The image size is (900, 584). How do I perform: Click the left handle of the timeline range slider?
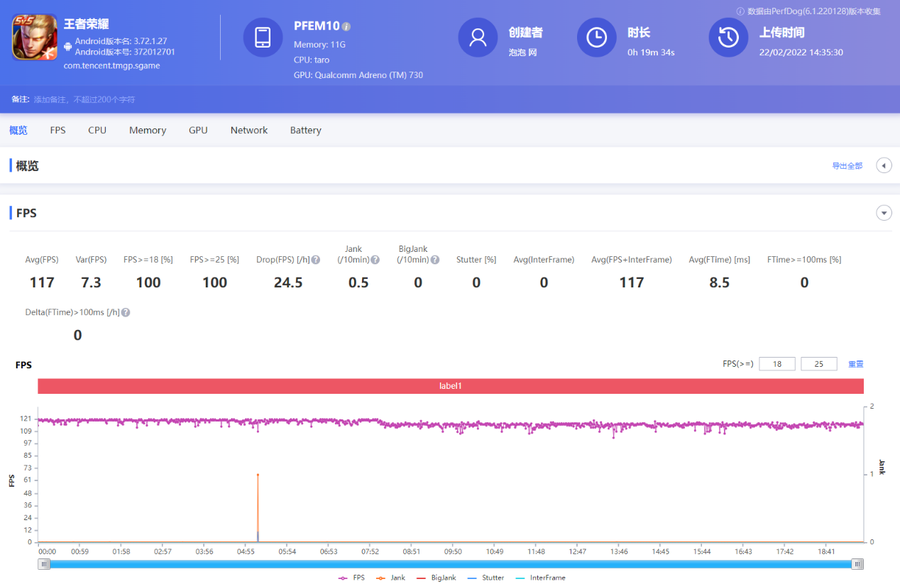pos(44,564)
